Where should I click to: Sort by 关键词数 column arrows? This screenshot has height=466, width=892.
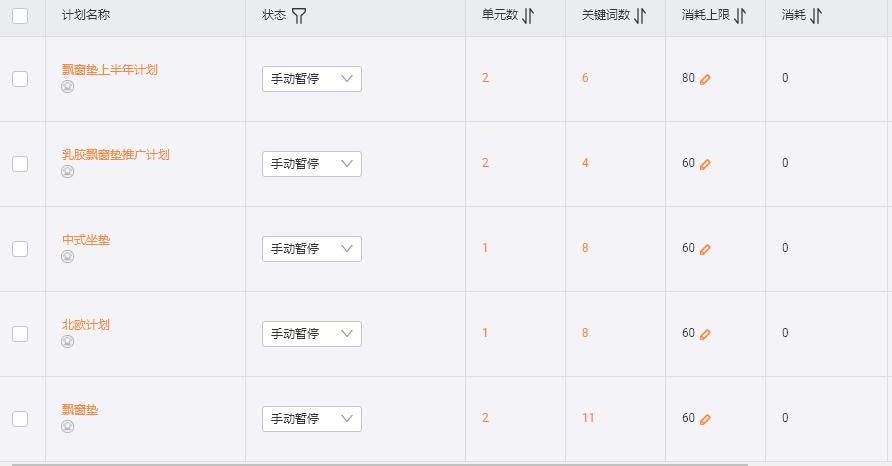click(641, 16)
